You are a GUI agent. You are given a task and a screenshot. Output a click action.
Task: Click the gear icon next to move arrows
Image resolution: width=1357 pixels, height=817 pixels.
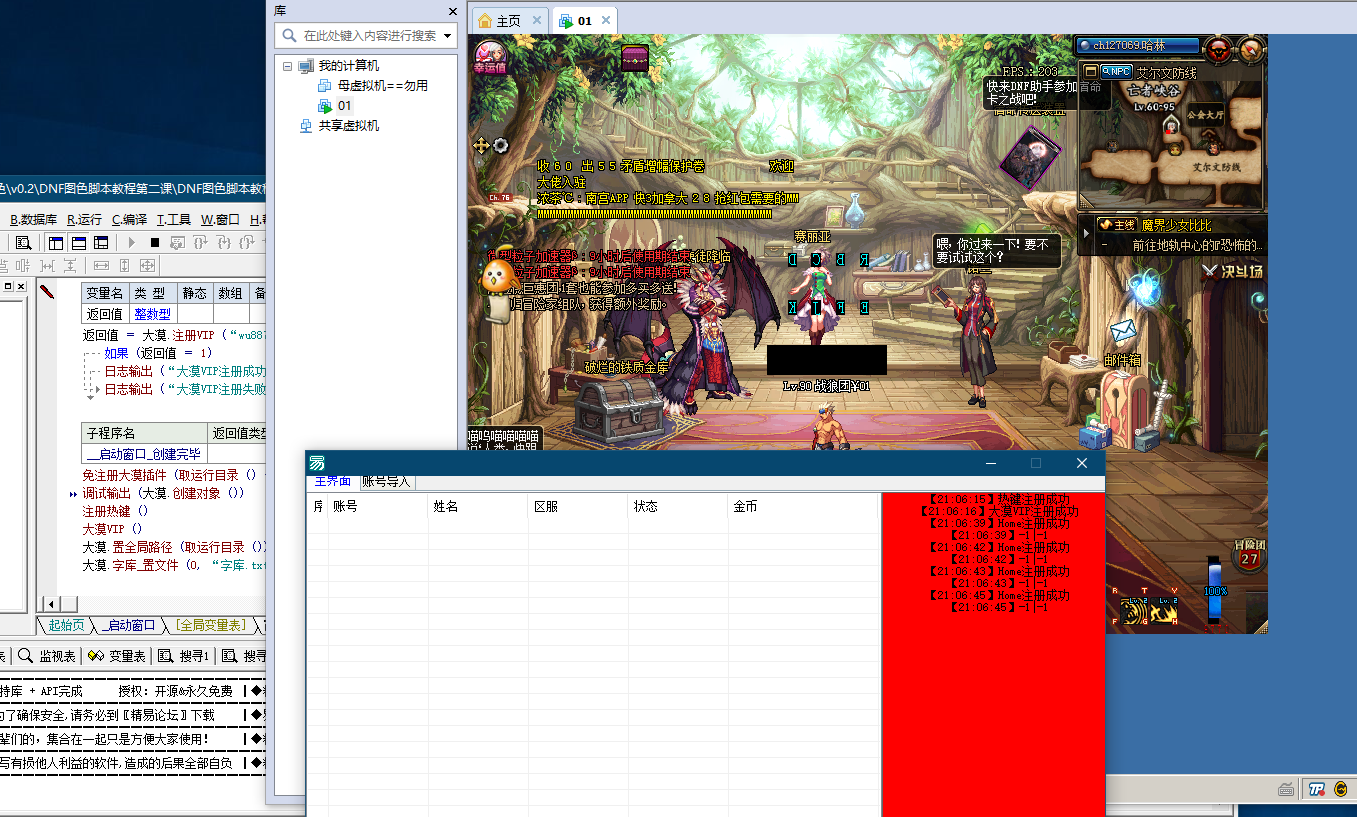[x=501, y=146]
